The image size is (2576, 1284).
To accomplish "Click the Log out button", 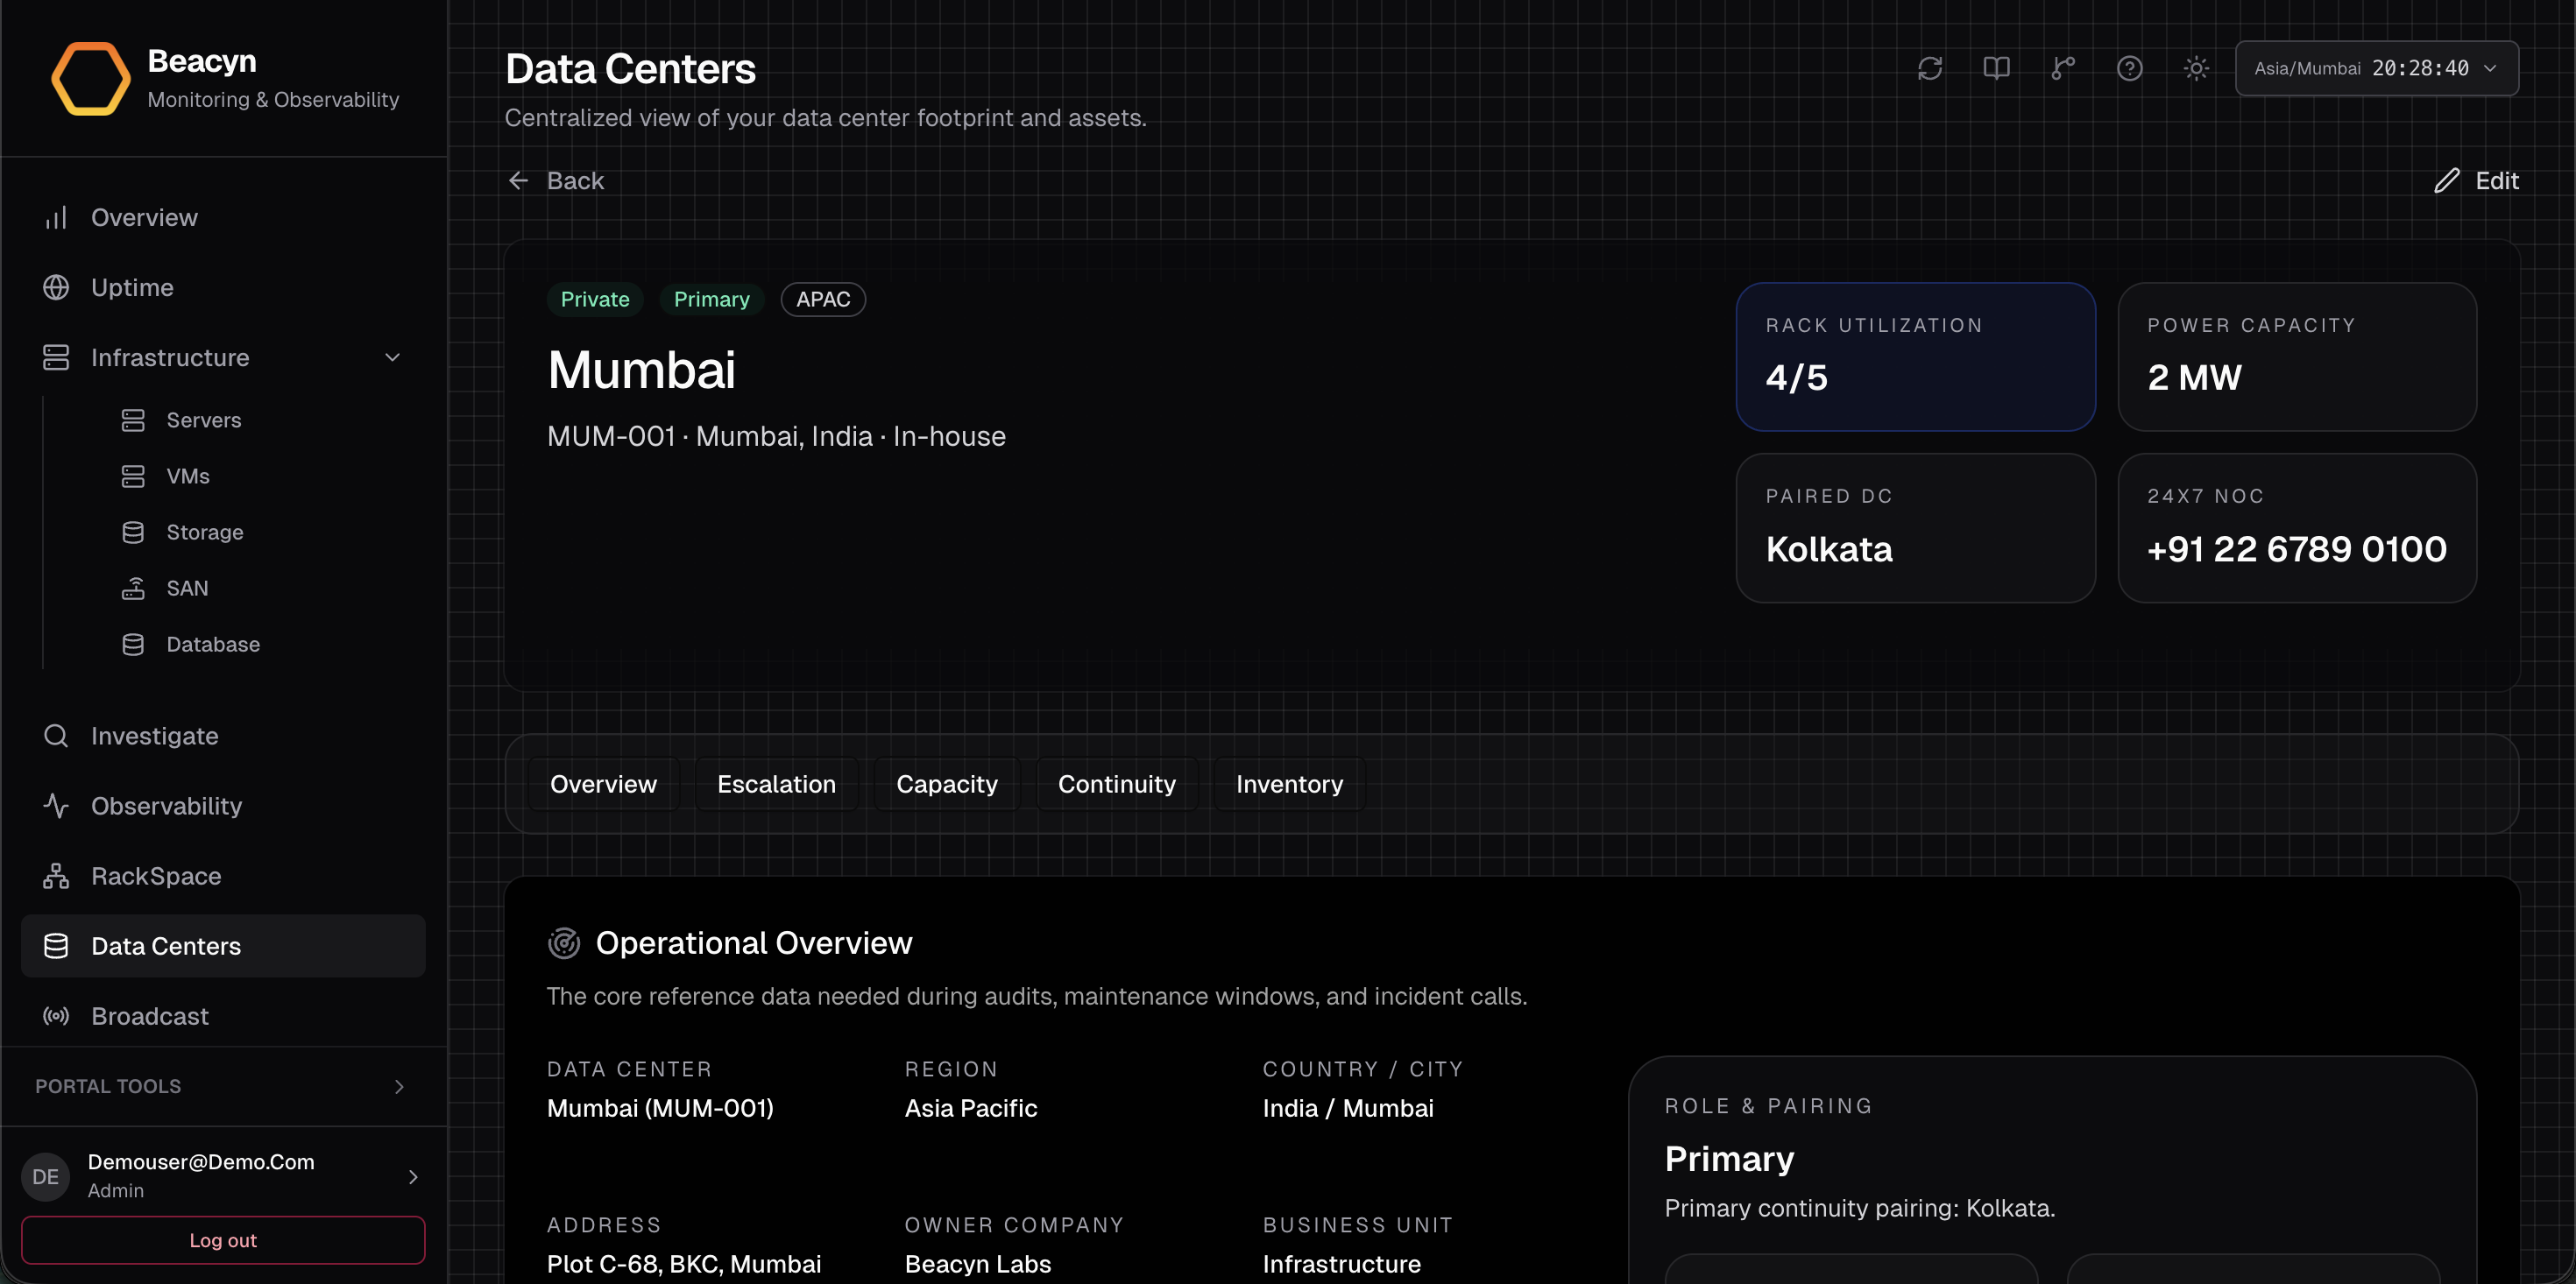I will 222,1240.
